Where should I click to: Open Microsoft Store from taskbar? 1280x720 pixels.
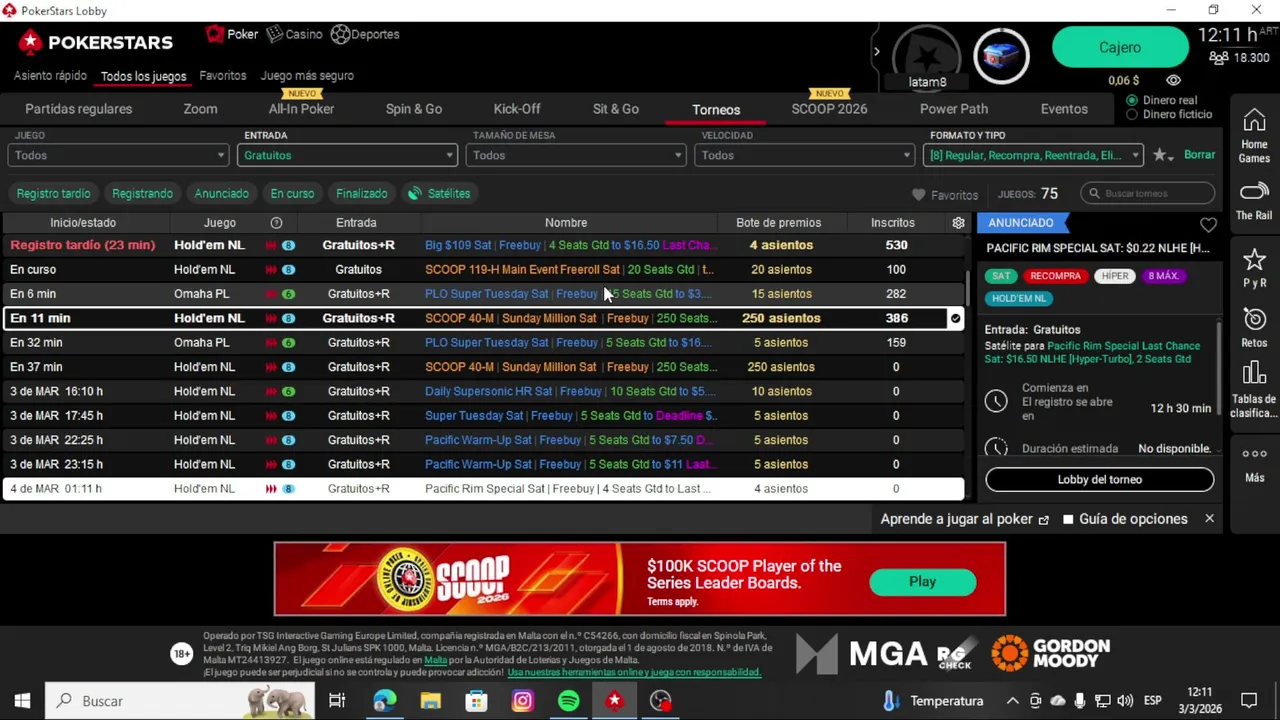click(476, 701)
